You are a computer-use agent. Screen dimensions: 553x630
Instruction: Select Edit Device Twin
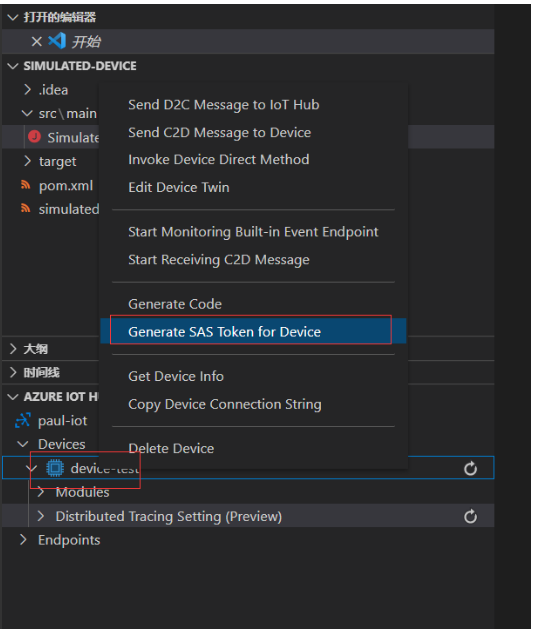(x=179, y=187)
